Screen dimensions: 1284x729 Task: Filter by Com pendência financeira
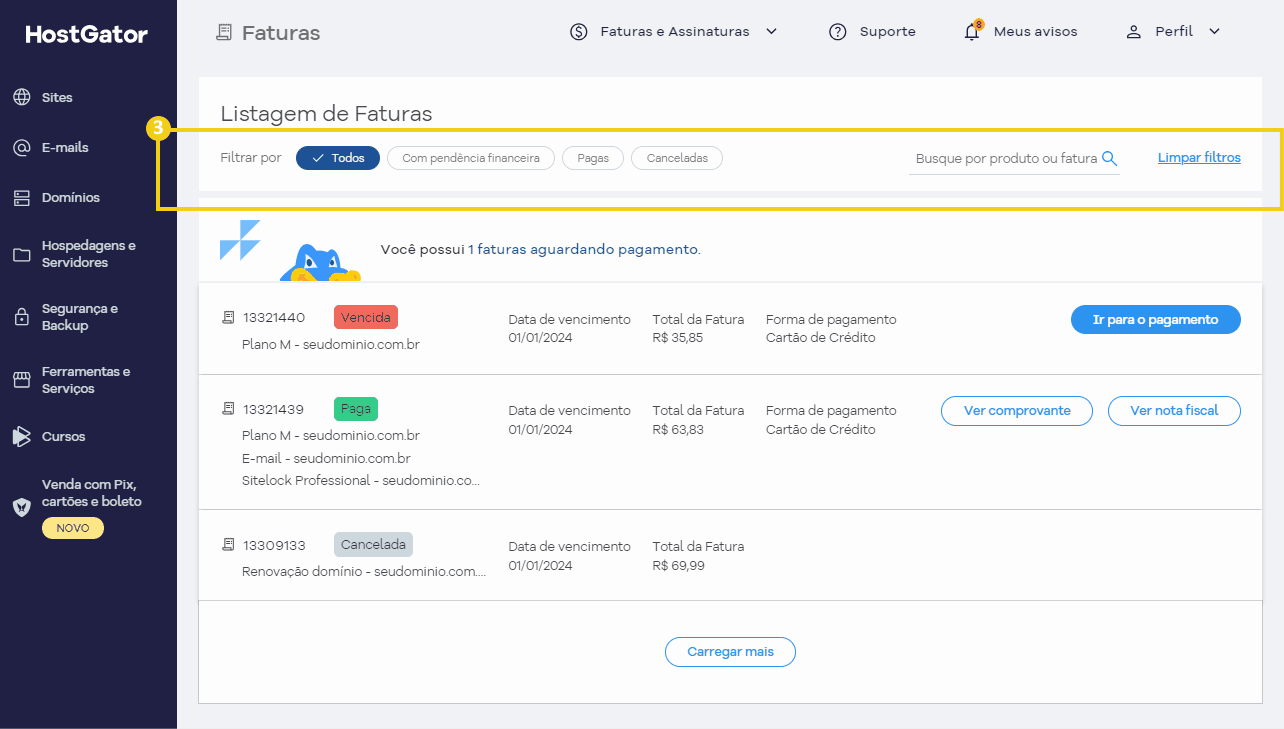pyautogui.click(x=471, y=158)
